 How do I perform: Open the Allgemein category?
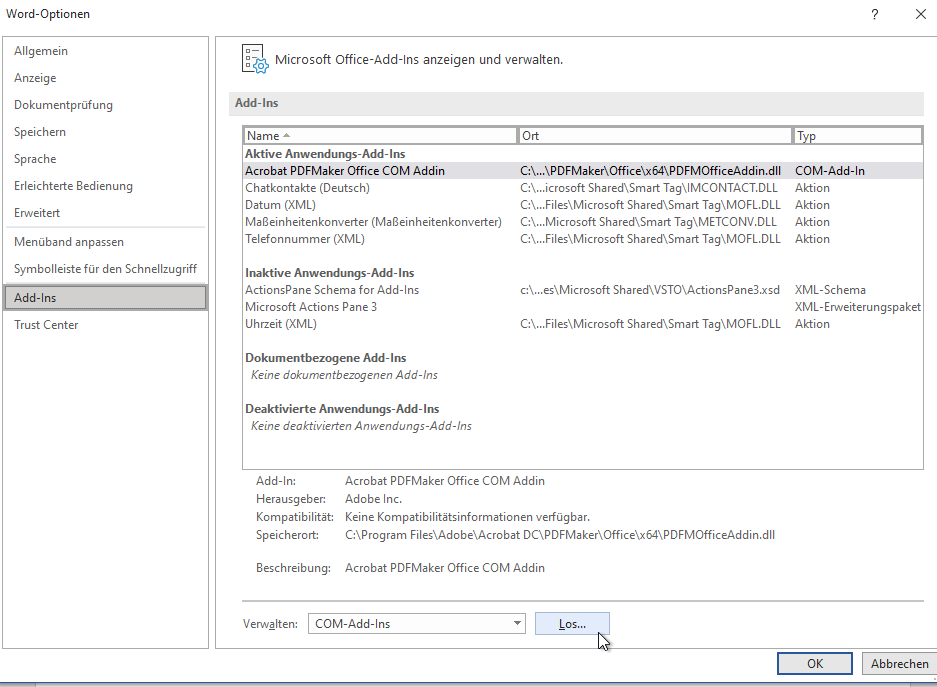41,51
